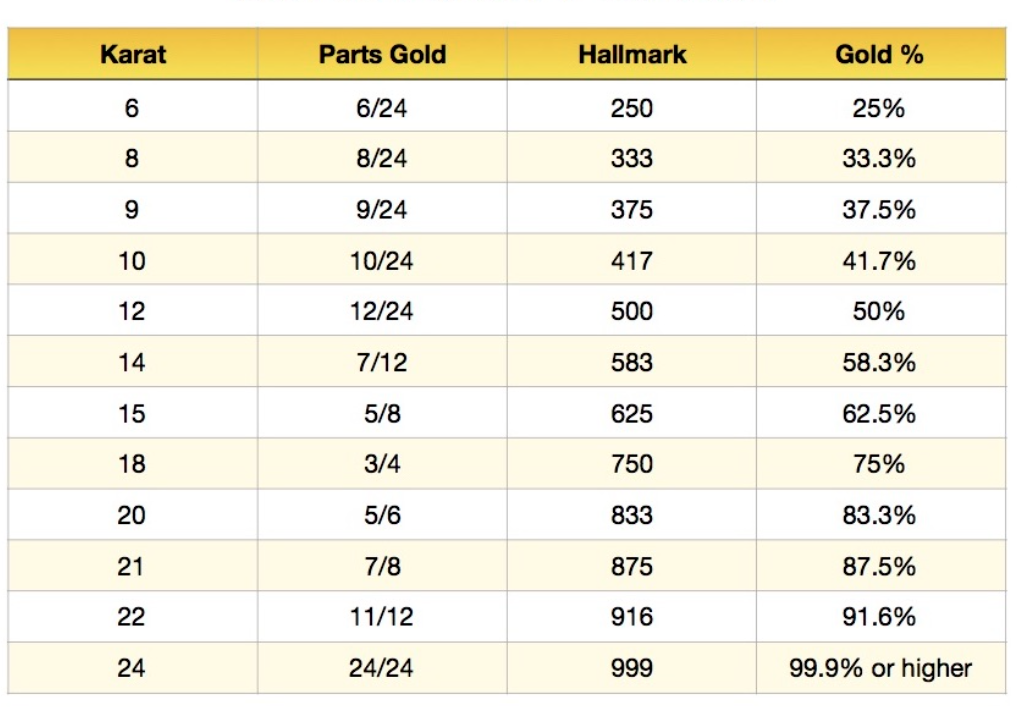This screenshot has height=728, width=1034.
Task: Click the 12/24 parts gold cell
Action: (382, 311)
